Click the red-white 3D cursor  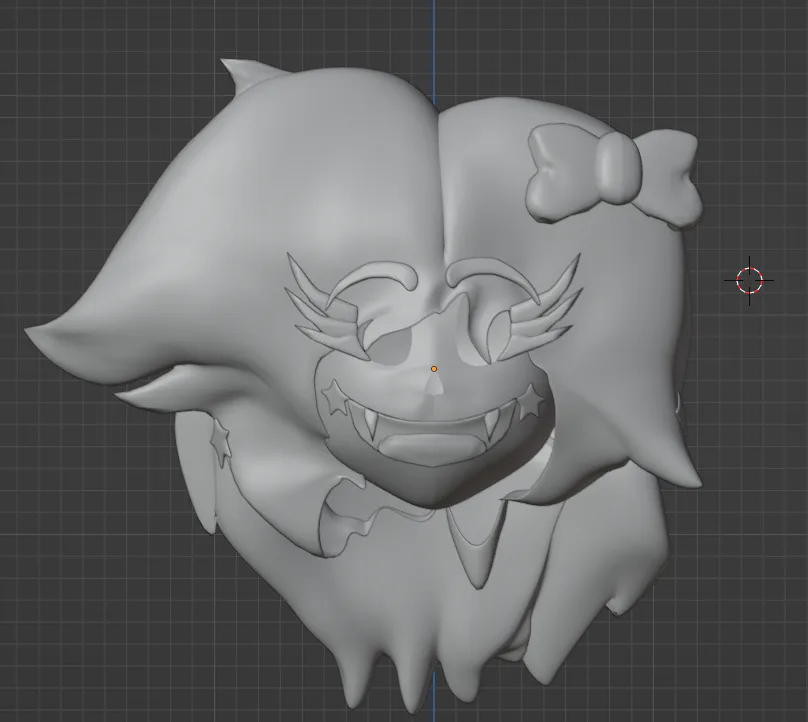click(x=749, y=280)
